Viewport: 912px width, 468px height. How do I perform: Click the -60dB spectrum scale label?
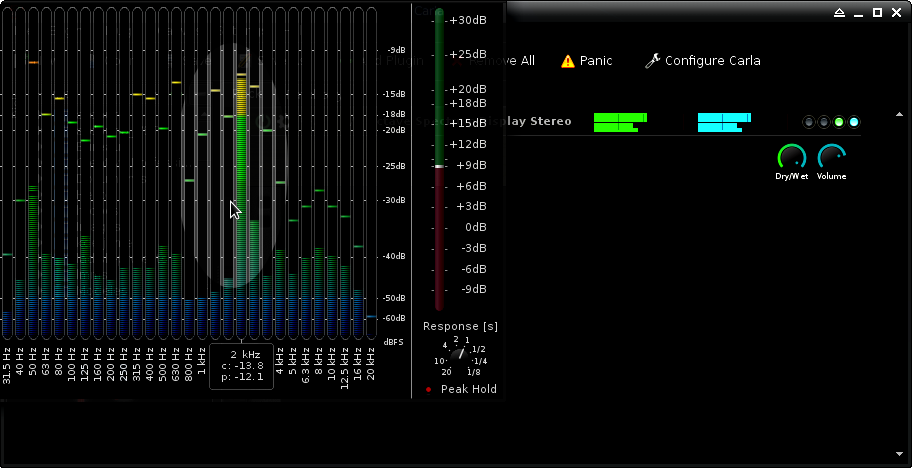click(394, 318)
